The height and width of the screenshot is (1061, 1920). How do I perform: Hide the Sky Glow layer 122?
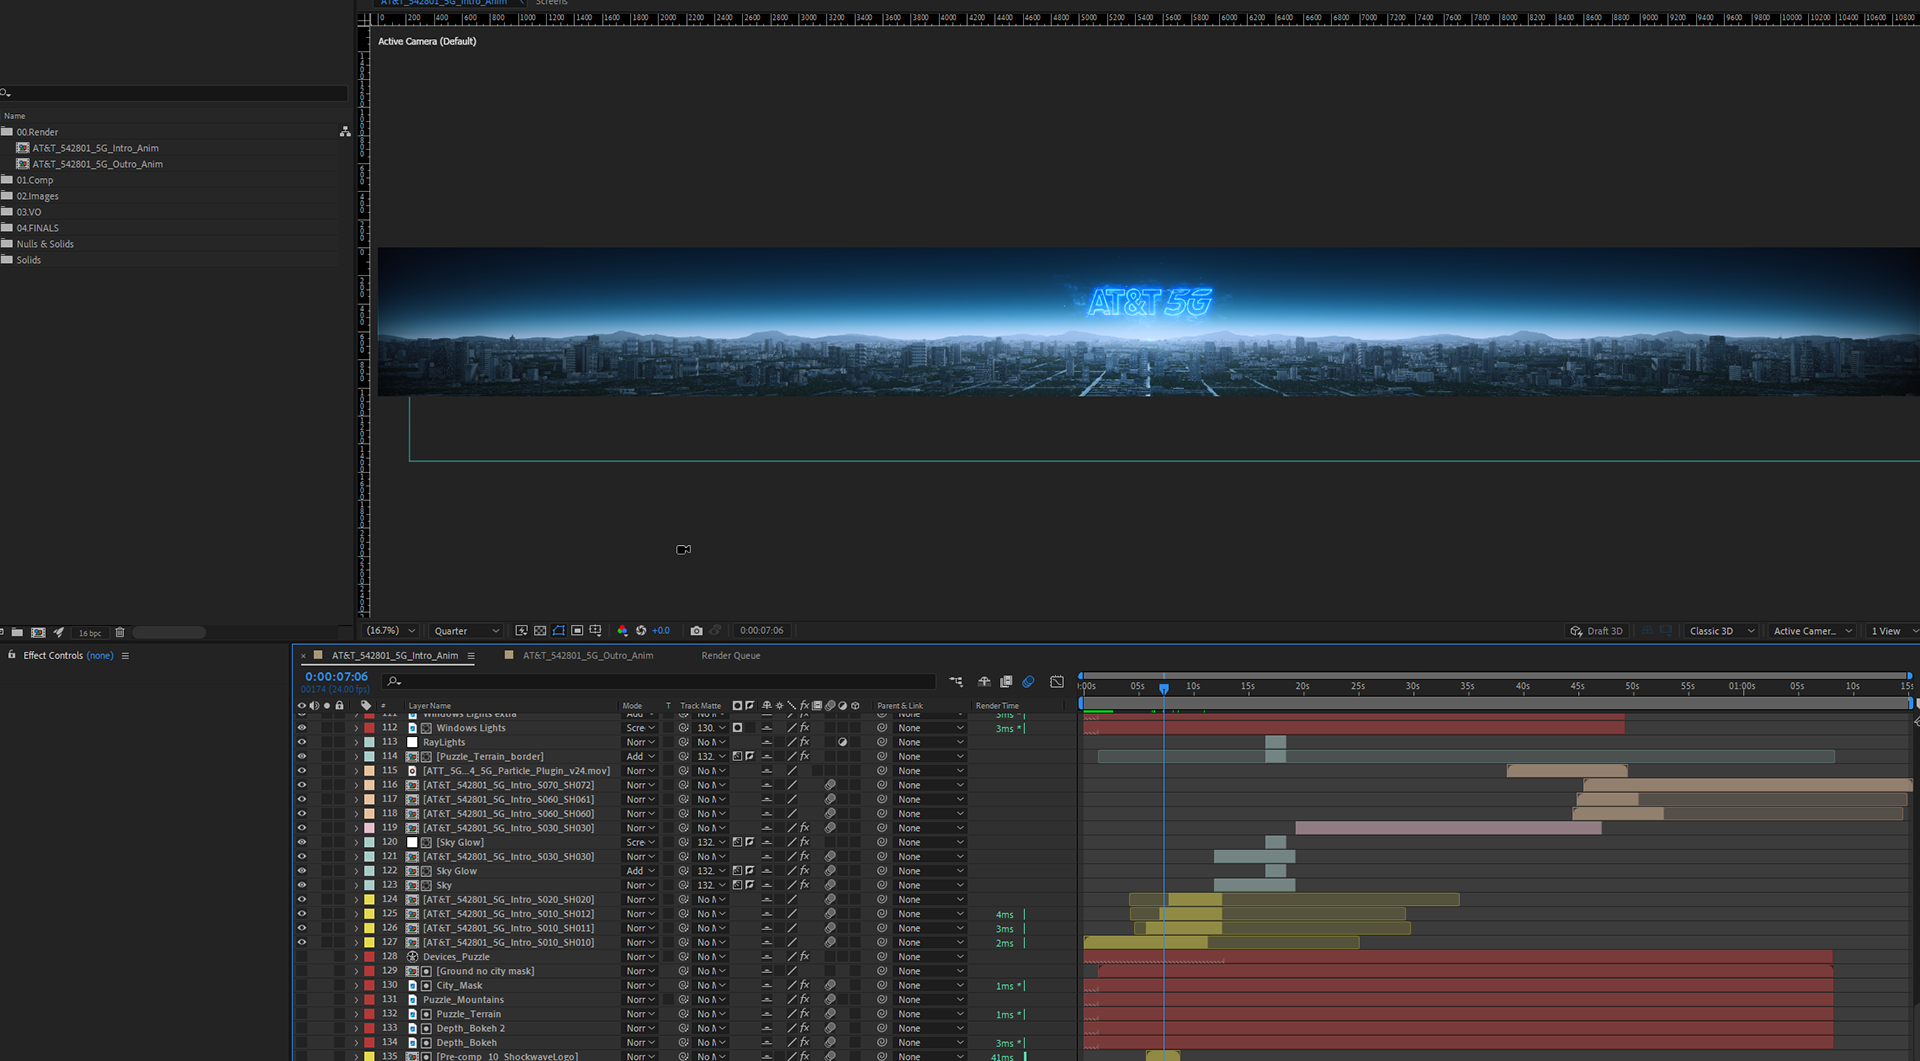pyautogui.click(x=301, y=871)
